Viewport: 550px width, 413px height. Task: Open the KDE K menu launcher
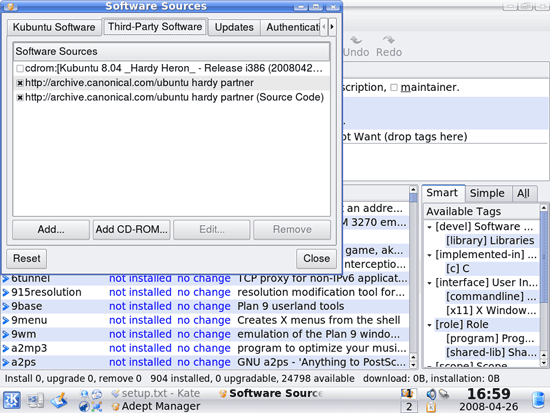(x=12, y=400)
